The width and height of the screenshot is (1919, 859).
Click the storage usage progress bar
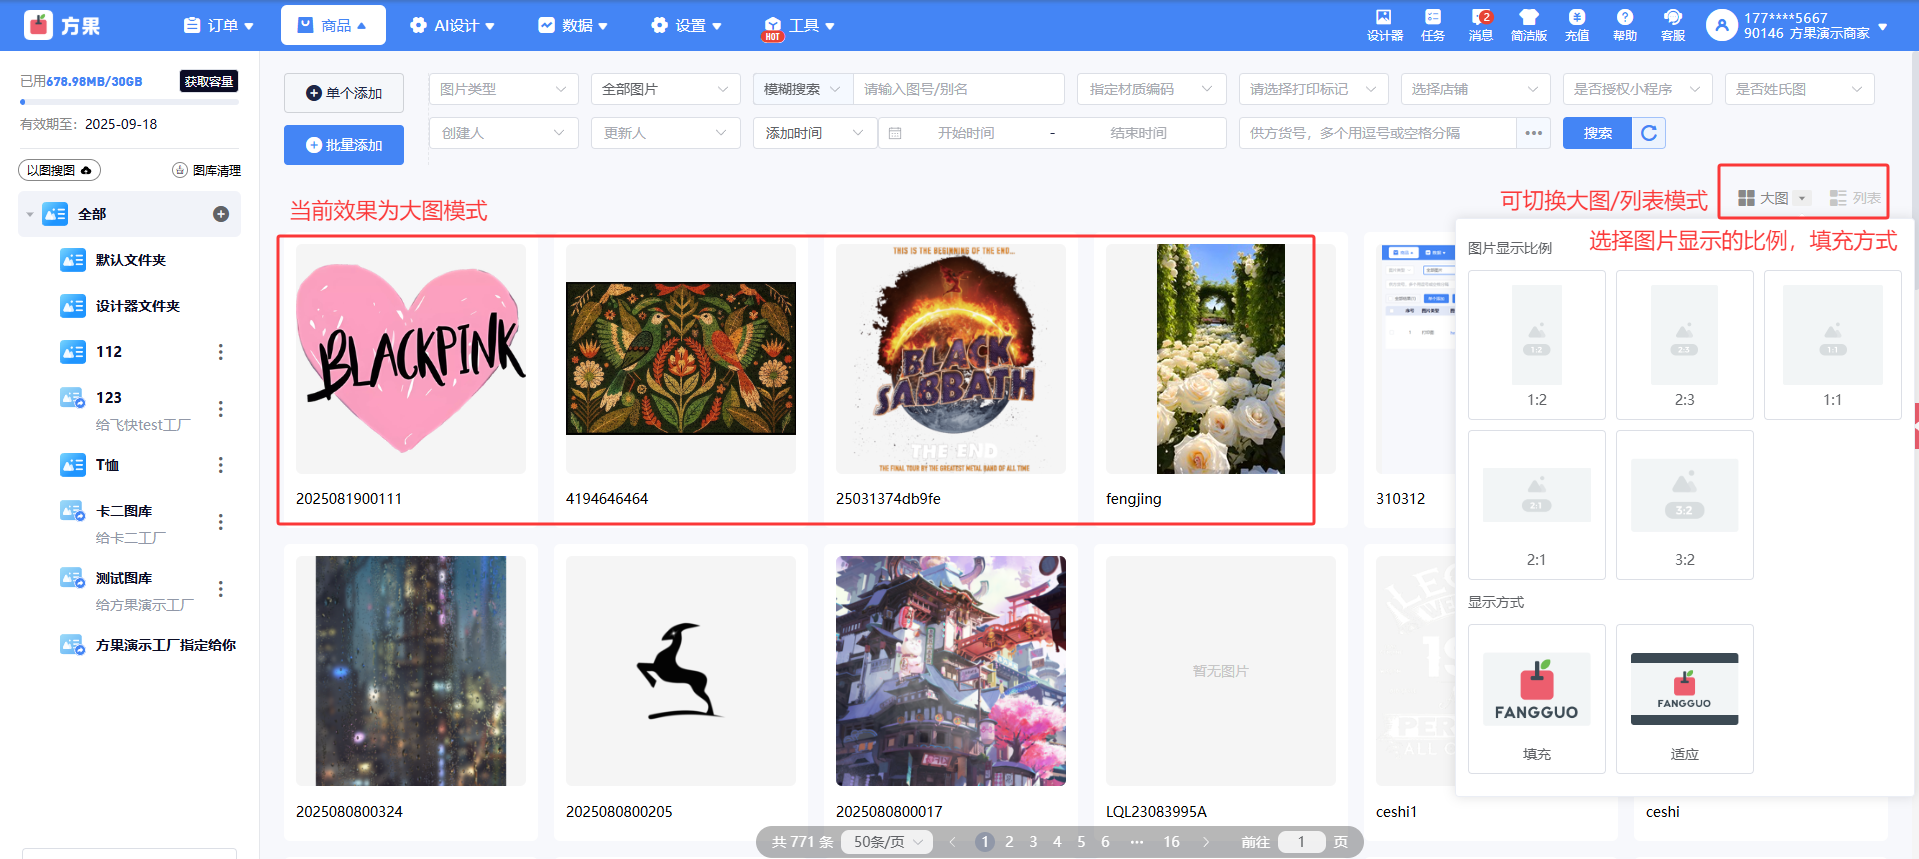[130, 102]
